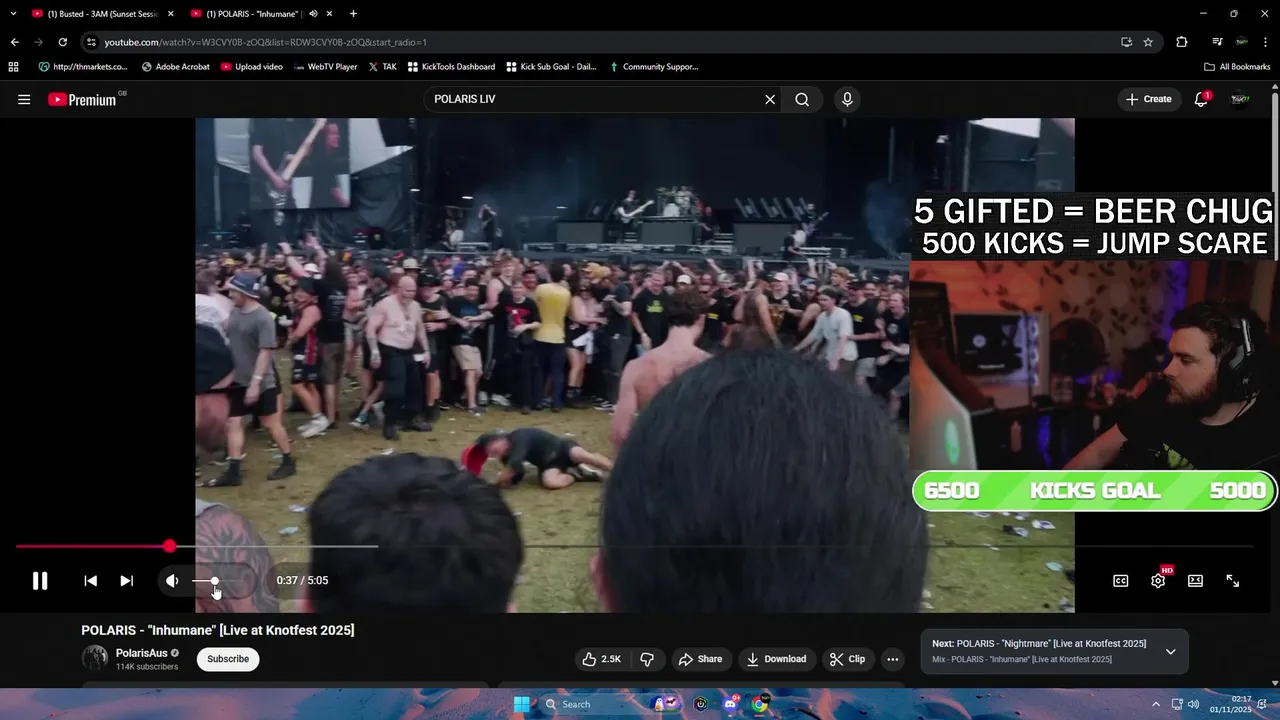Open Chrome three-dot menu
The width and height of the screenshot is (1280, 720).
pyautogui.click(x=1265, y=42)
